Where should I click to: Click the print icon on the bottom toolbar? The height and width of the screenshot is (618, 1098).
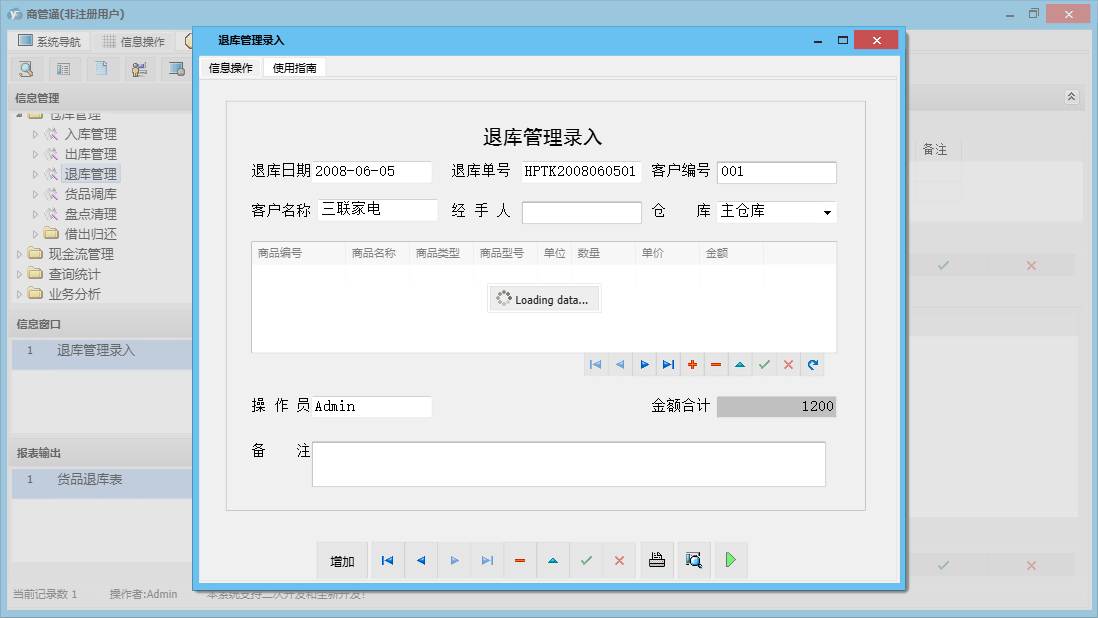(657, 560)
